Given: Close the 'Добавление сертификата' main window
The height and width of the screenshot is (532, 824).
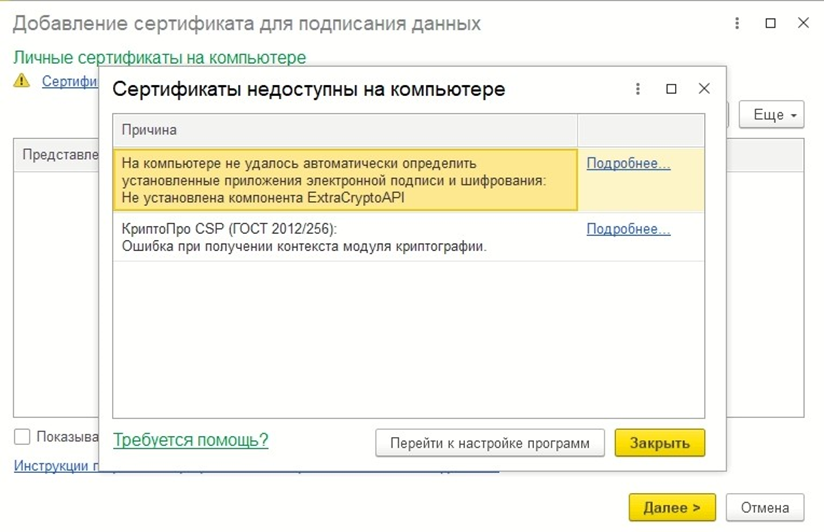Looking at the screenshot, I should (x=803, y=23).
